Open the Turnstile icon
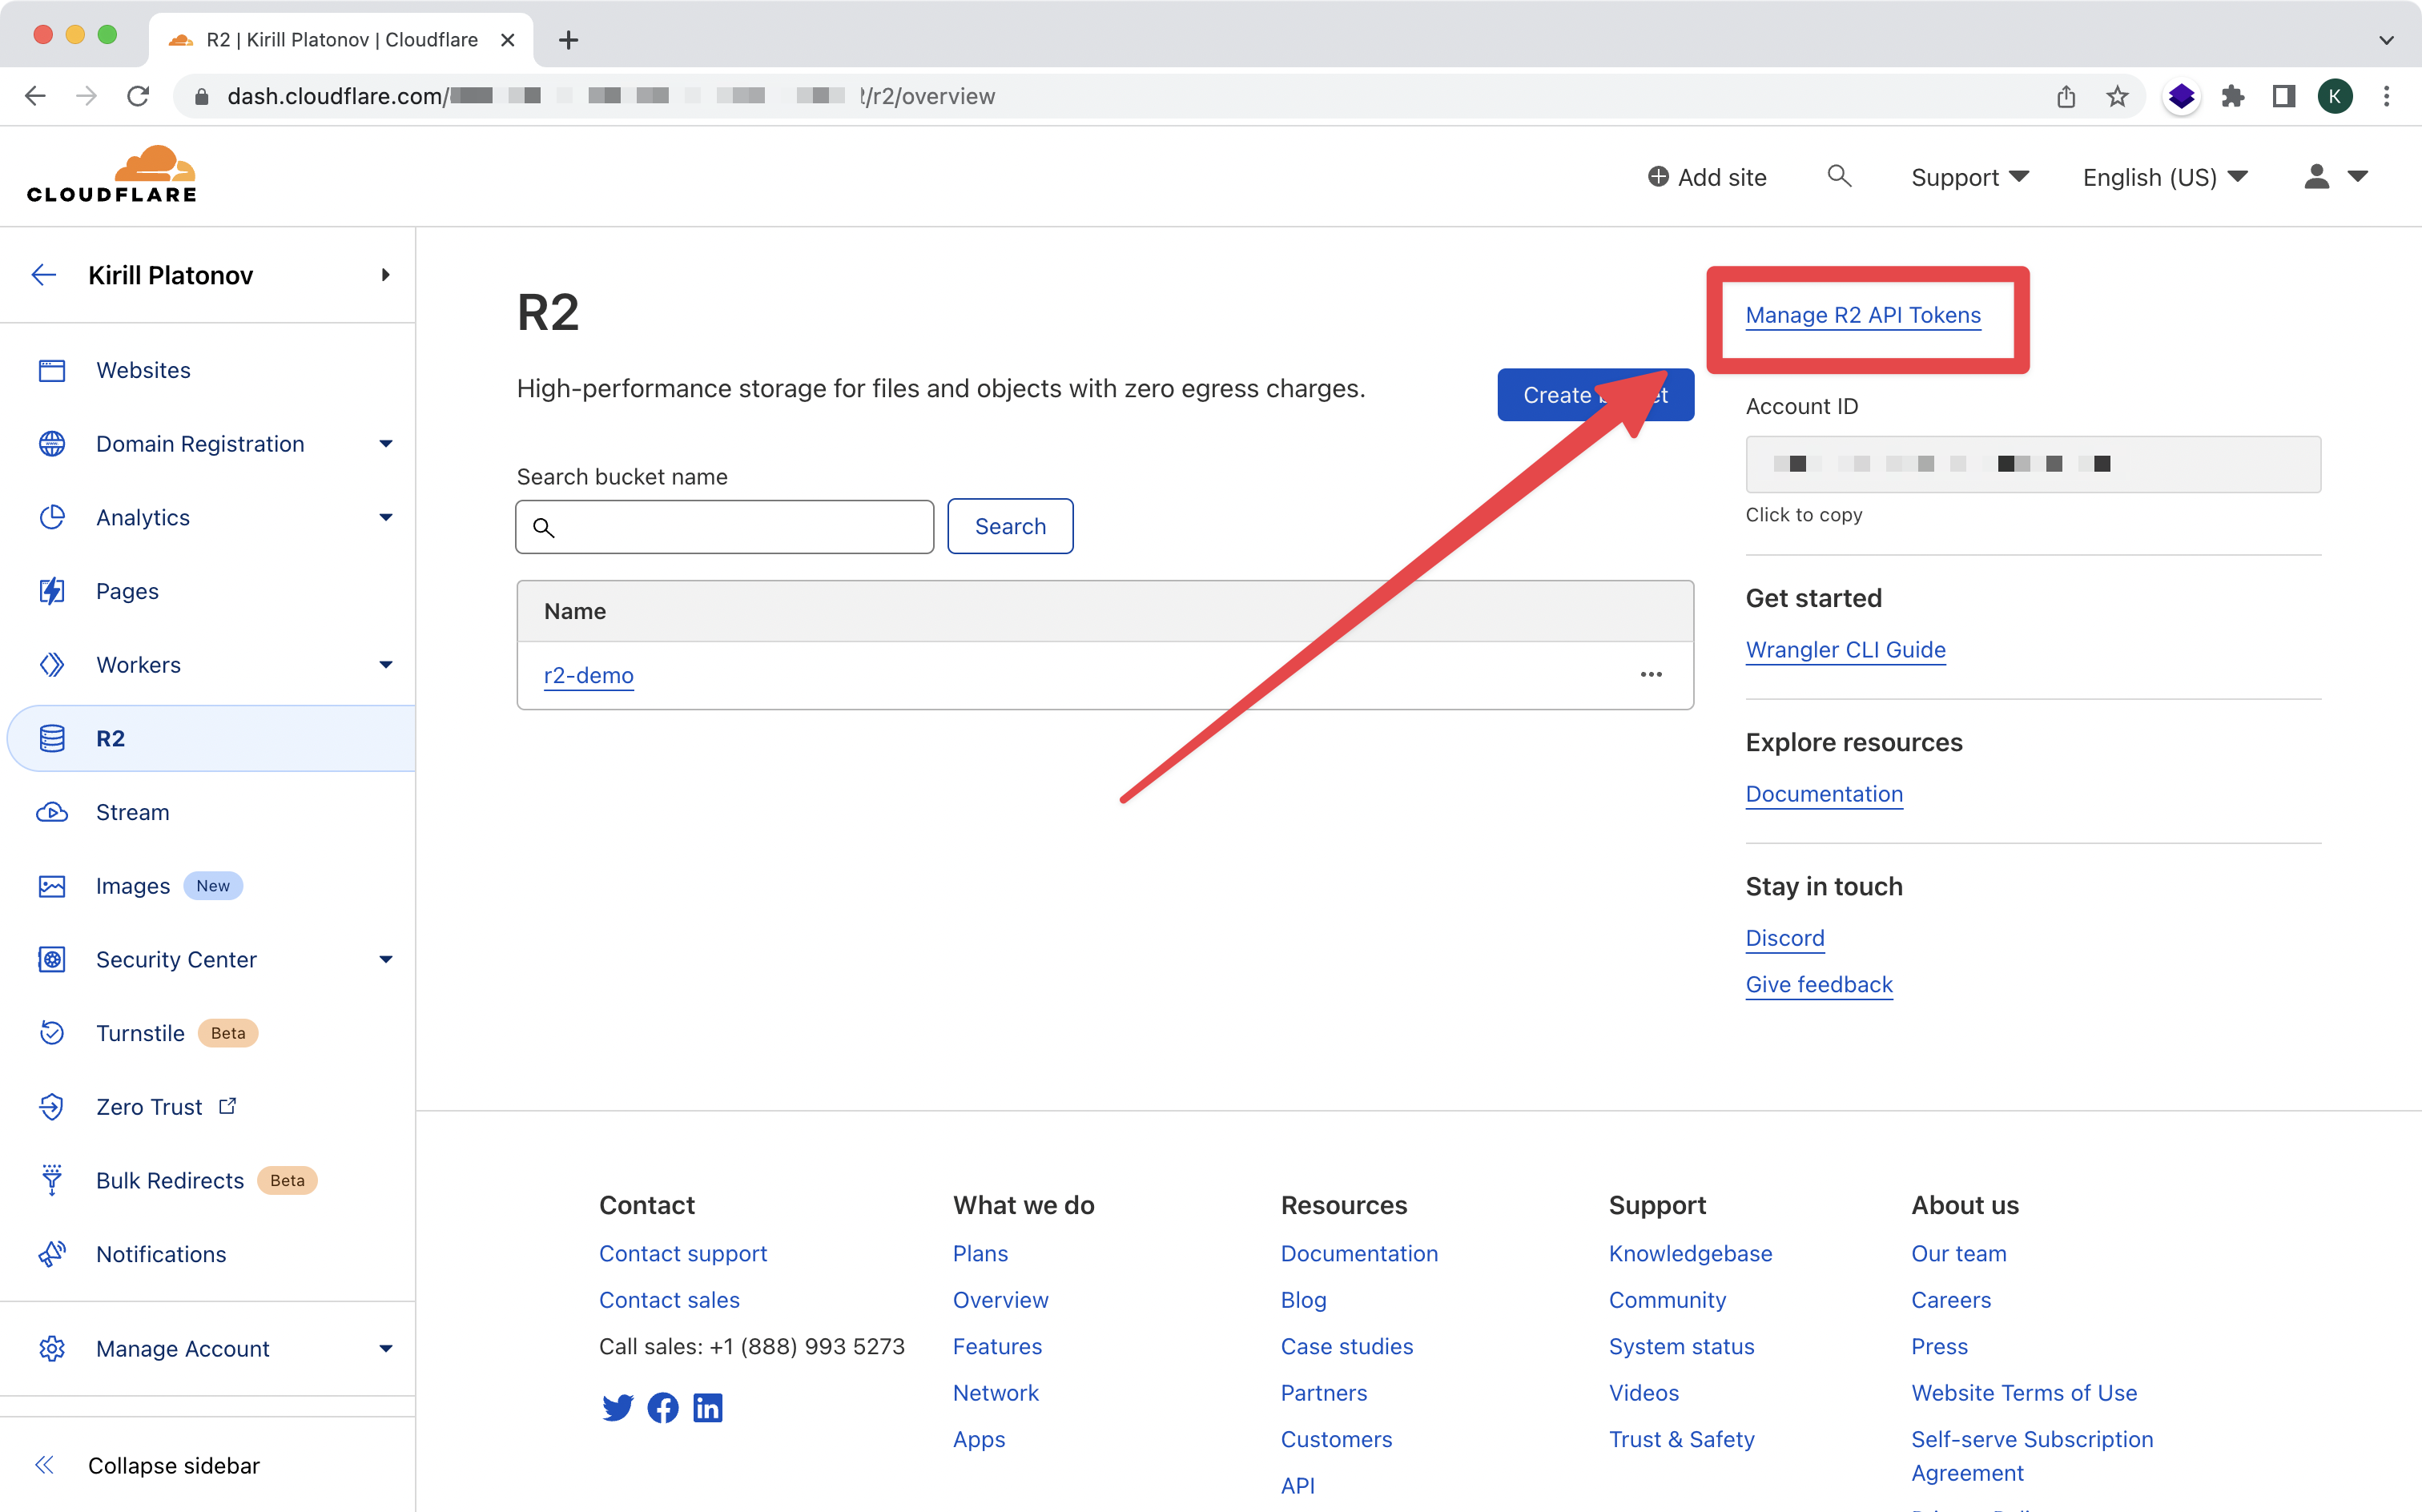 click(x=52, y=1033)
